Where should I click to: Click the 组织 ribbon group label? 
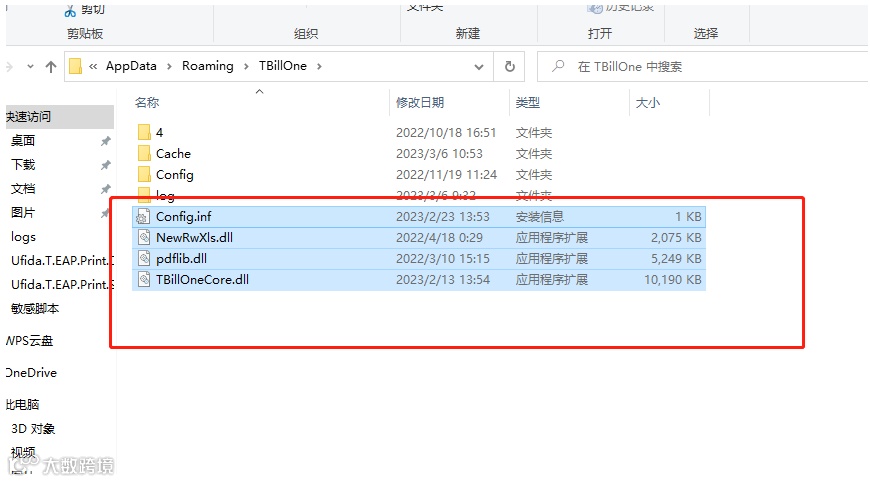point(306,33)
